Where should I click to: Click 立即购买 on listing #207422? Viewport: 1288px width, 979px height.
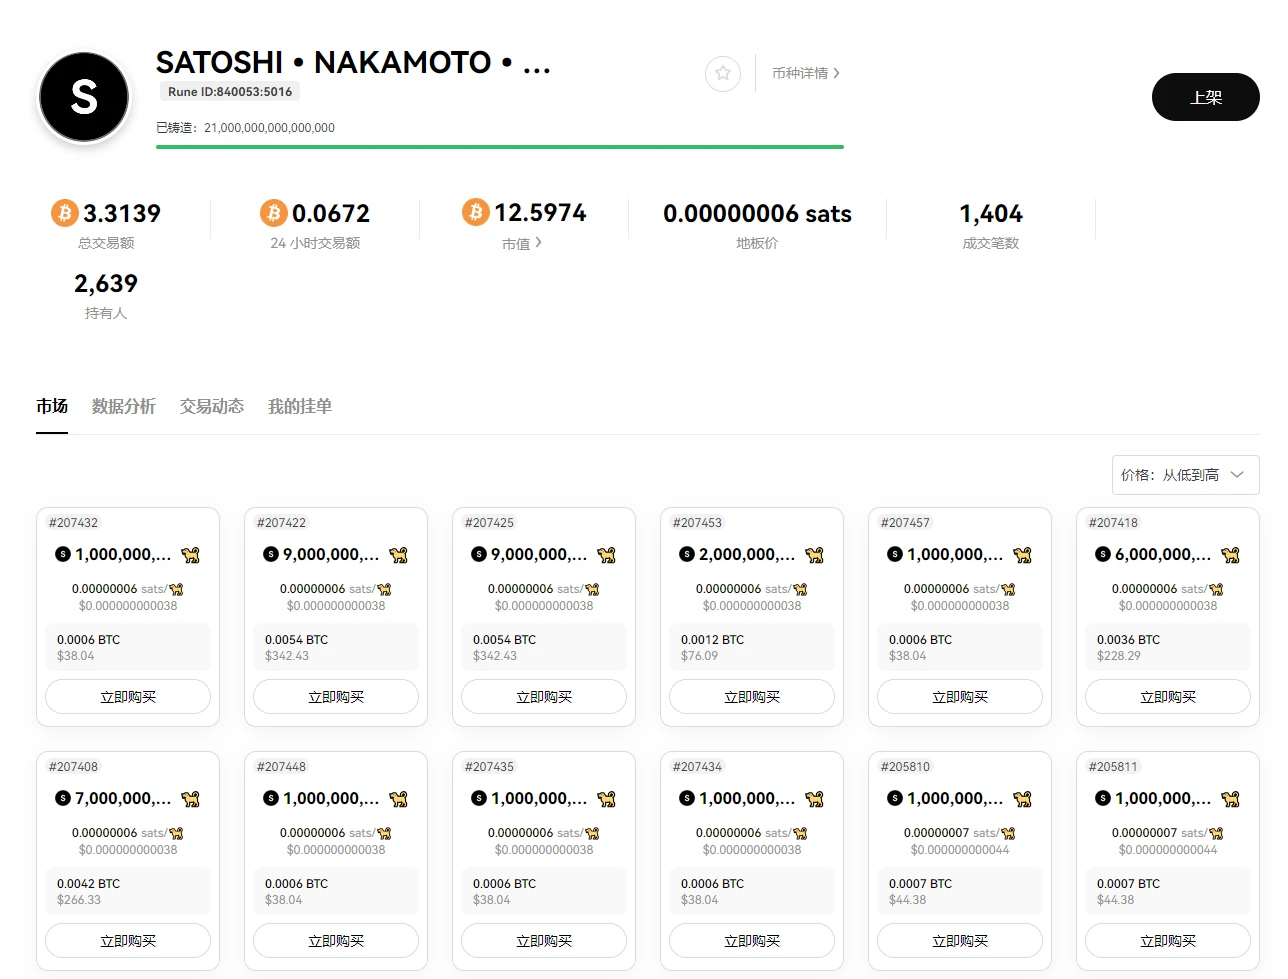336,697
